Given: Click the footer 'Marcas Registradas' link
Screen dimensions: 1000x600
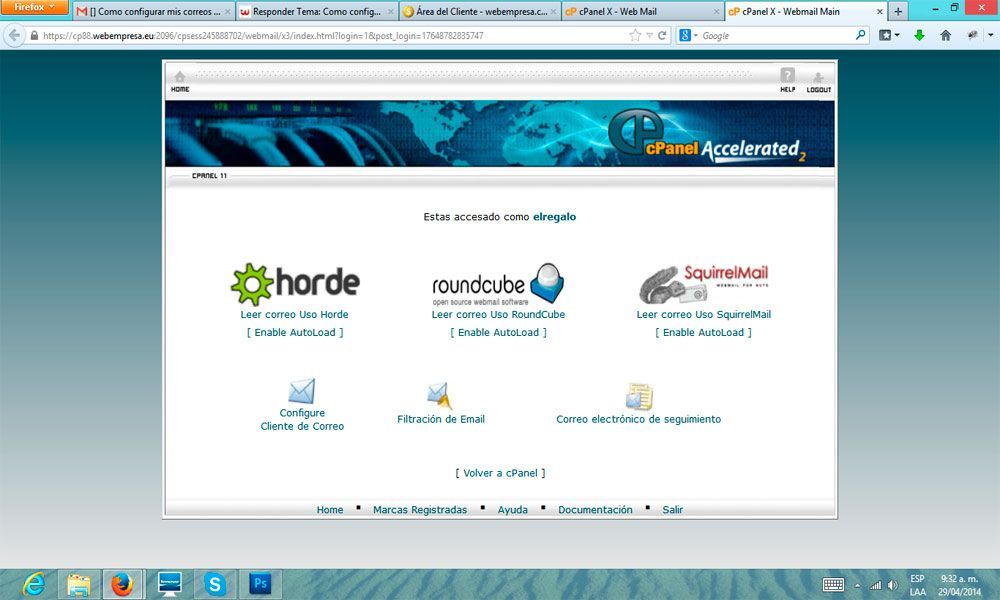Looking at the screenshot, I should click(x=420, y=509).
